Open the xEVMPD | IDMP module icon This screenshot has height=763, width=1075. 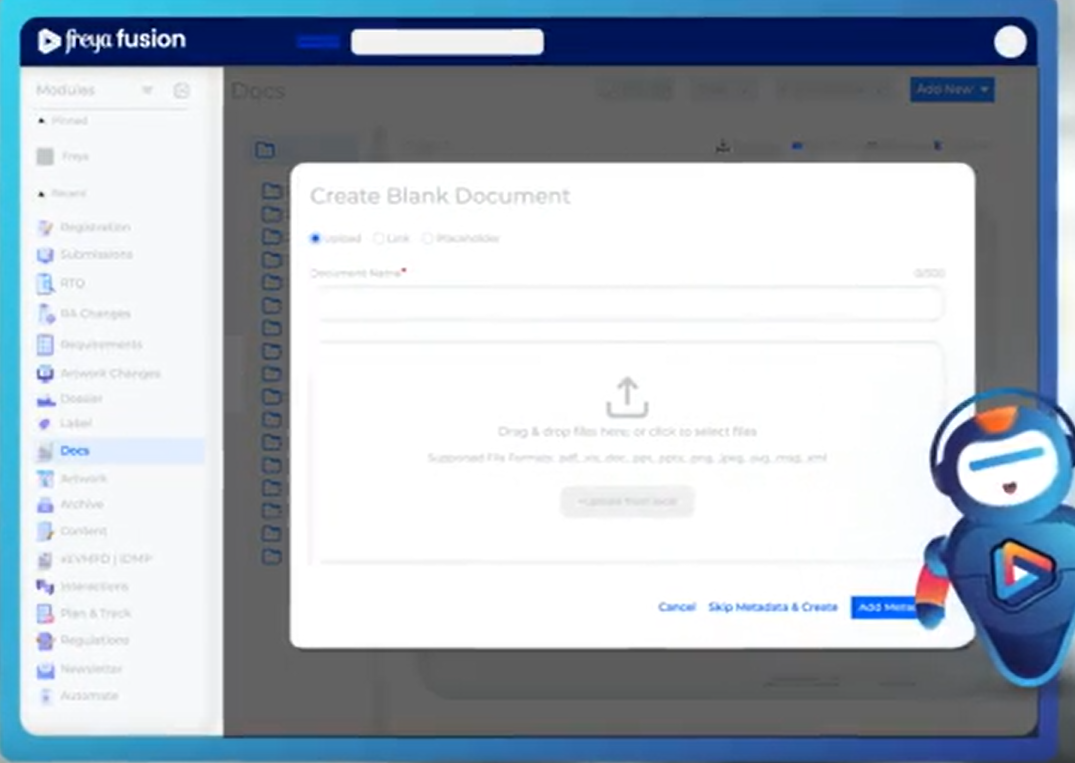(45, 559)
